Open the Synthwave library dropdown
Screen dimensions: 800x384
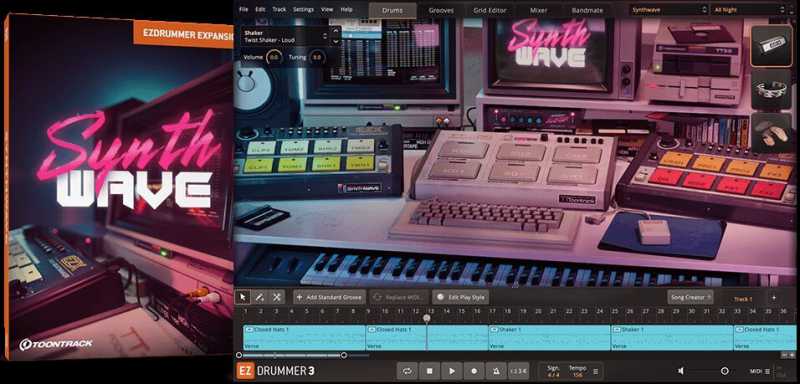point(668,10)
